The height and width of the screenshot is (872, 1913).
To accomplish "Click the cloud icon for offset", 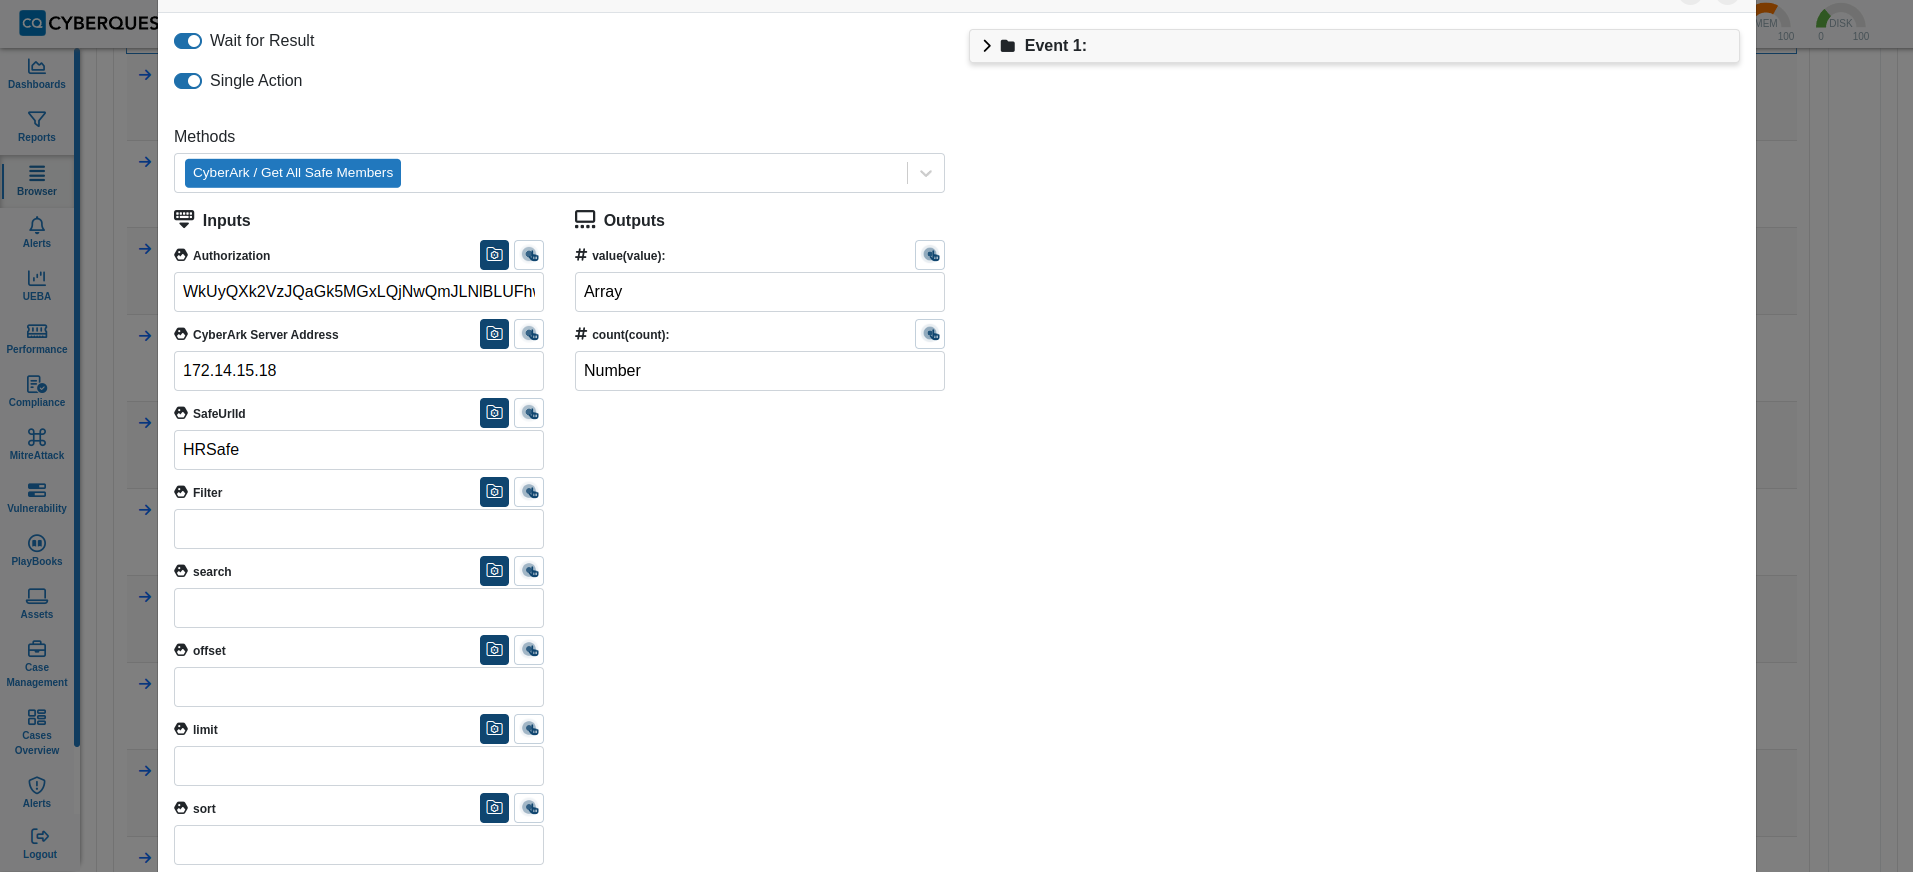I will click(x=529, y=650).
